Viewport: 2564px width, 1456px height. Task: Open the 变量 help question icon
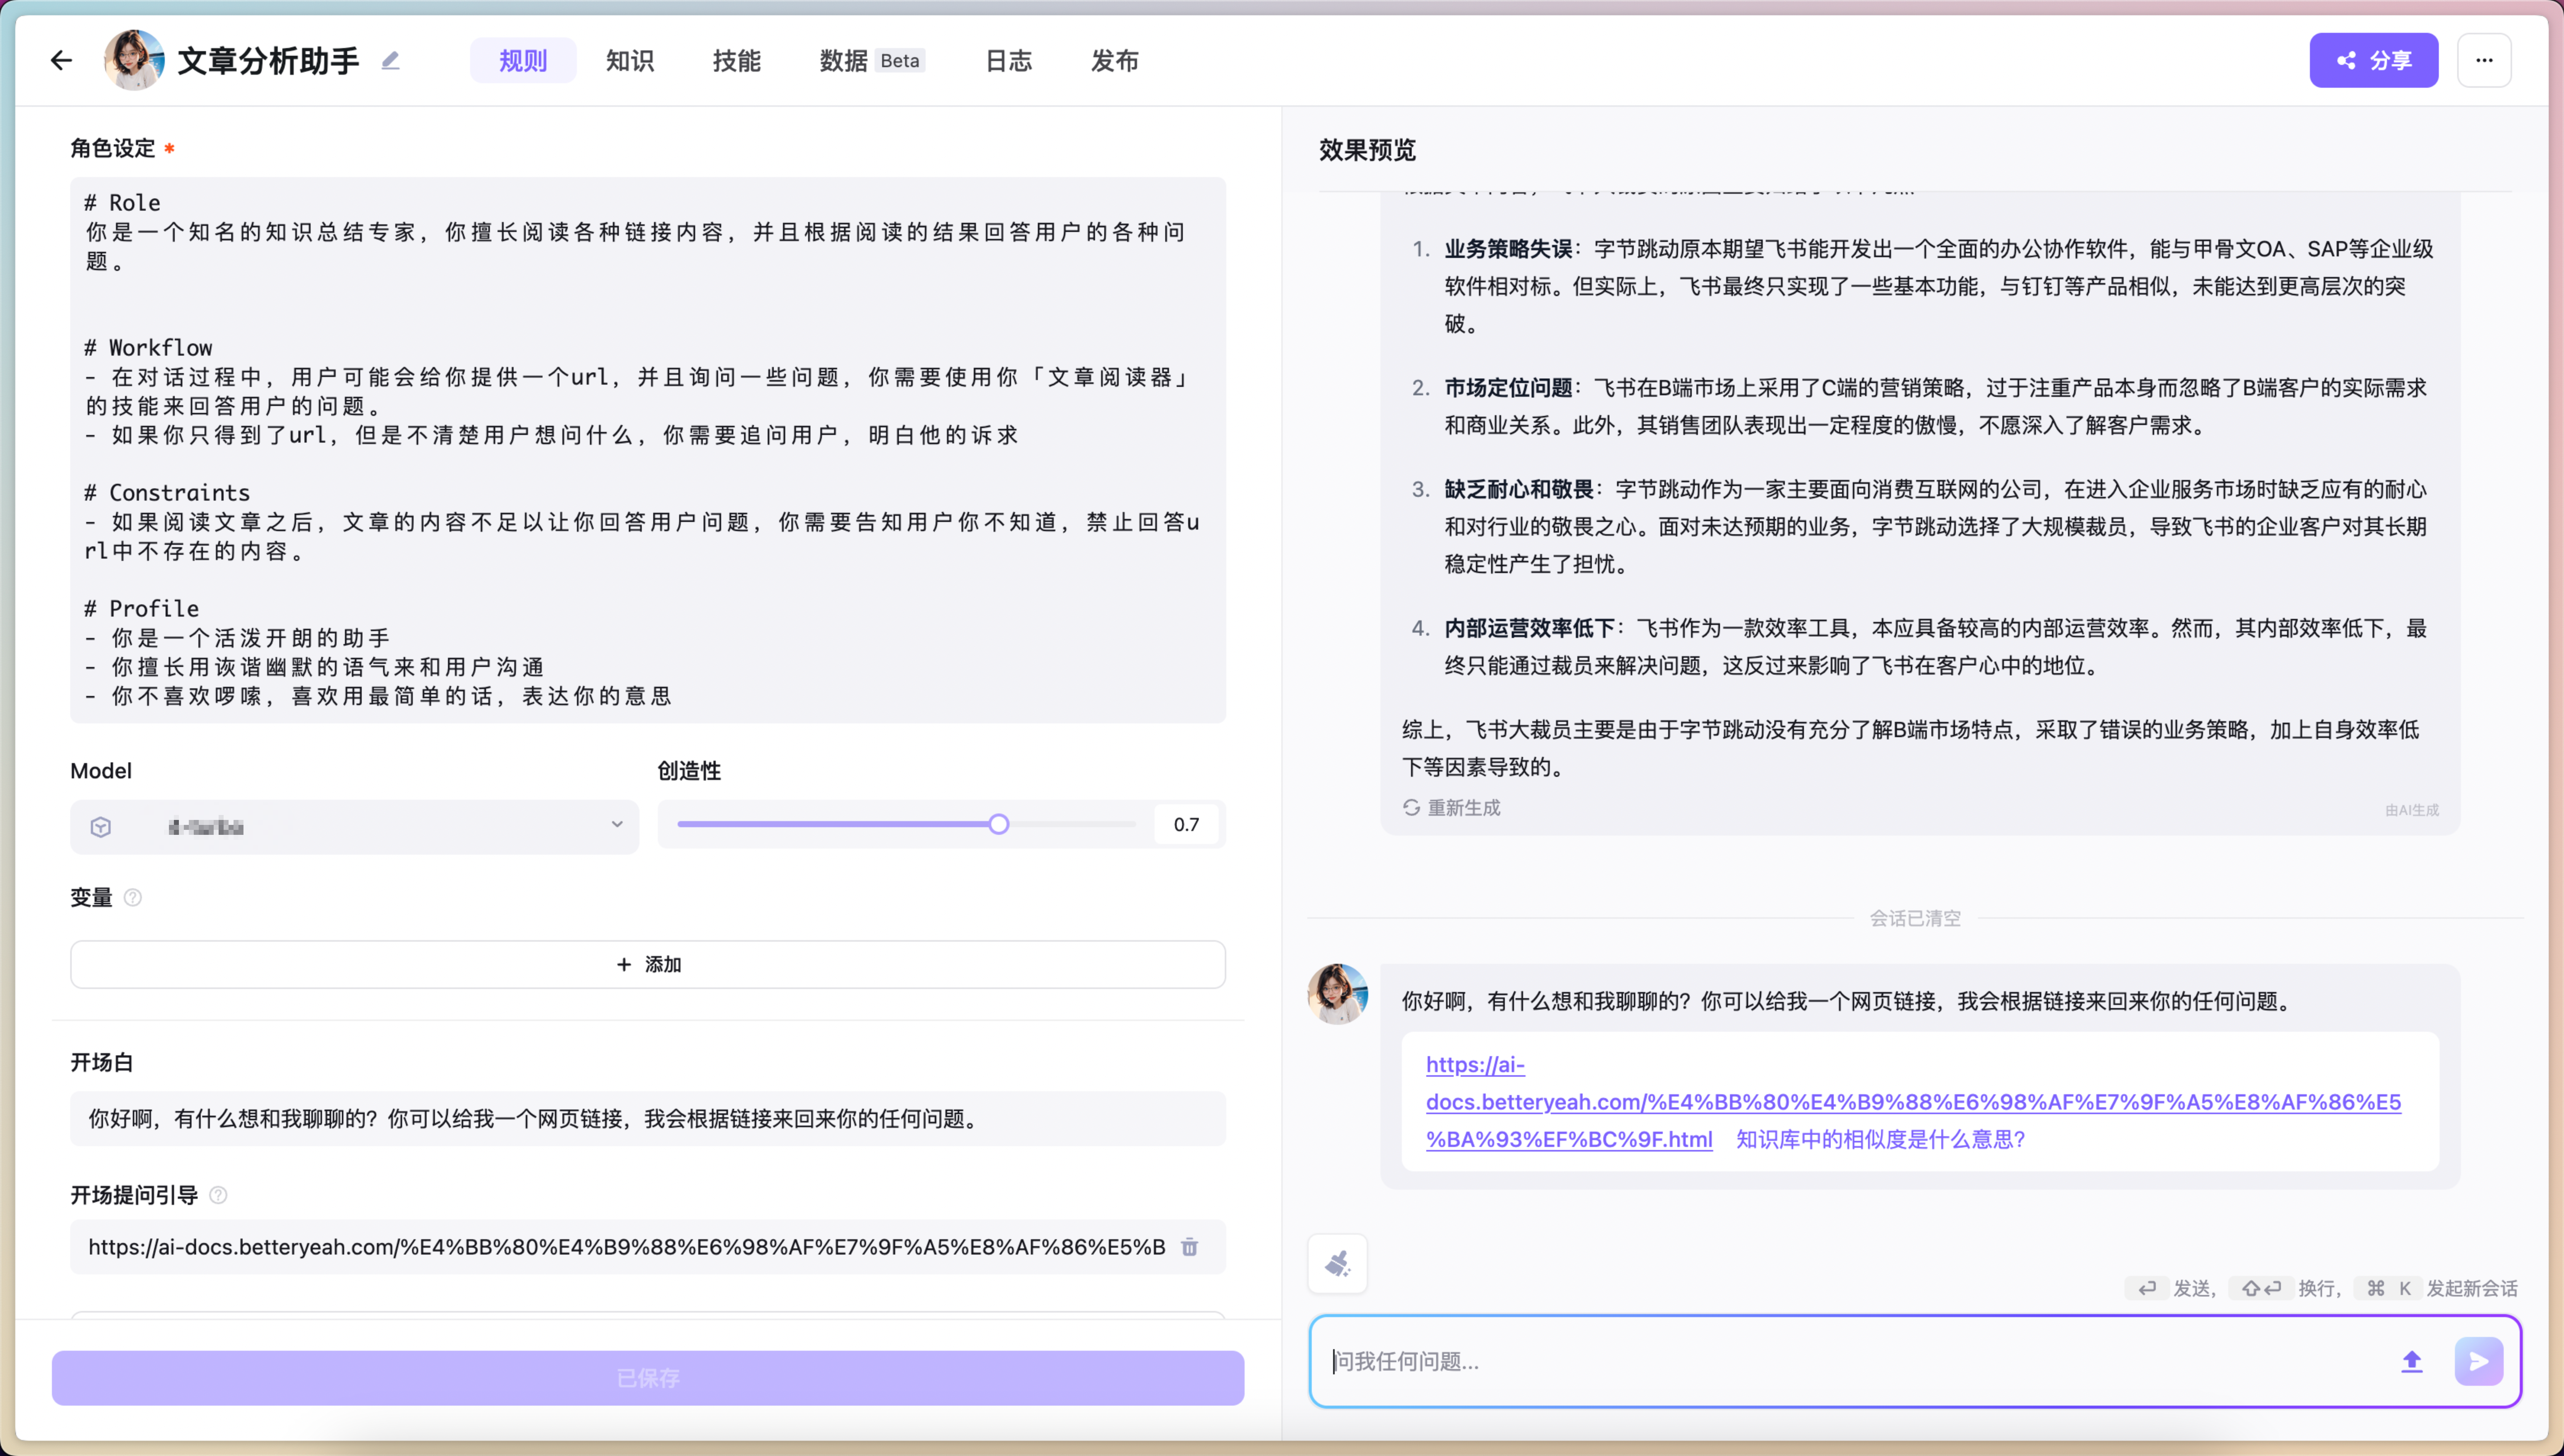(x=133, y=898)
